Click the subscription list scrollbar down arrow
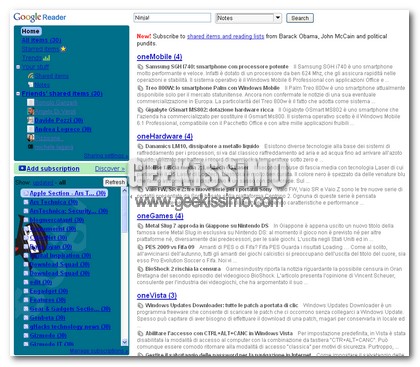This screenshot has width=420, height=367. pos(125,342)
